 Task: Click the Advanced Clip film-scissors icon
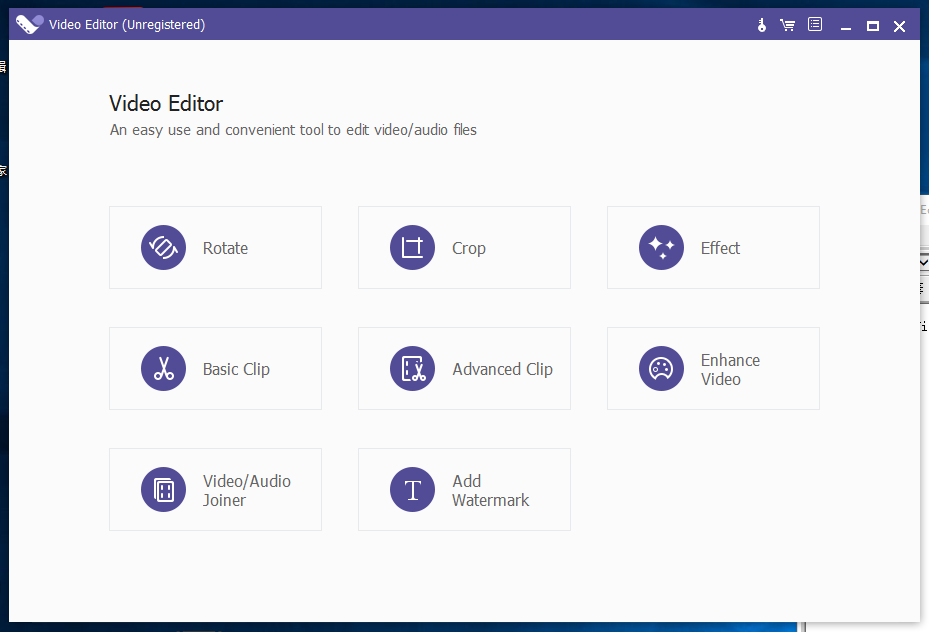[x=412, y=368]
